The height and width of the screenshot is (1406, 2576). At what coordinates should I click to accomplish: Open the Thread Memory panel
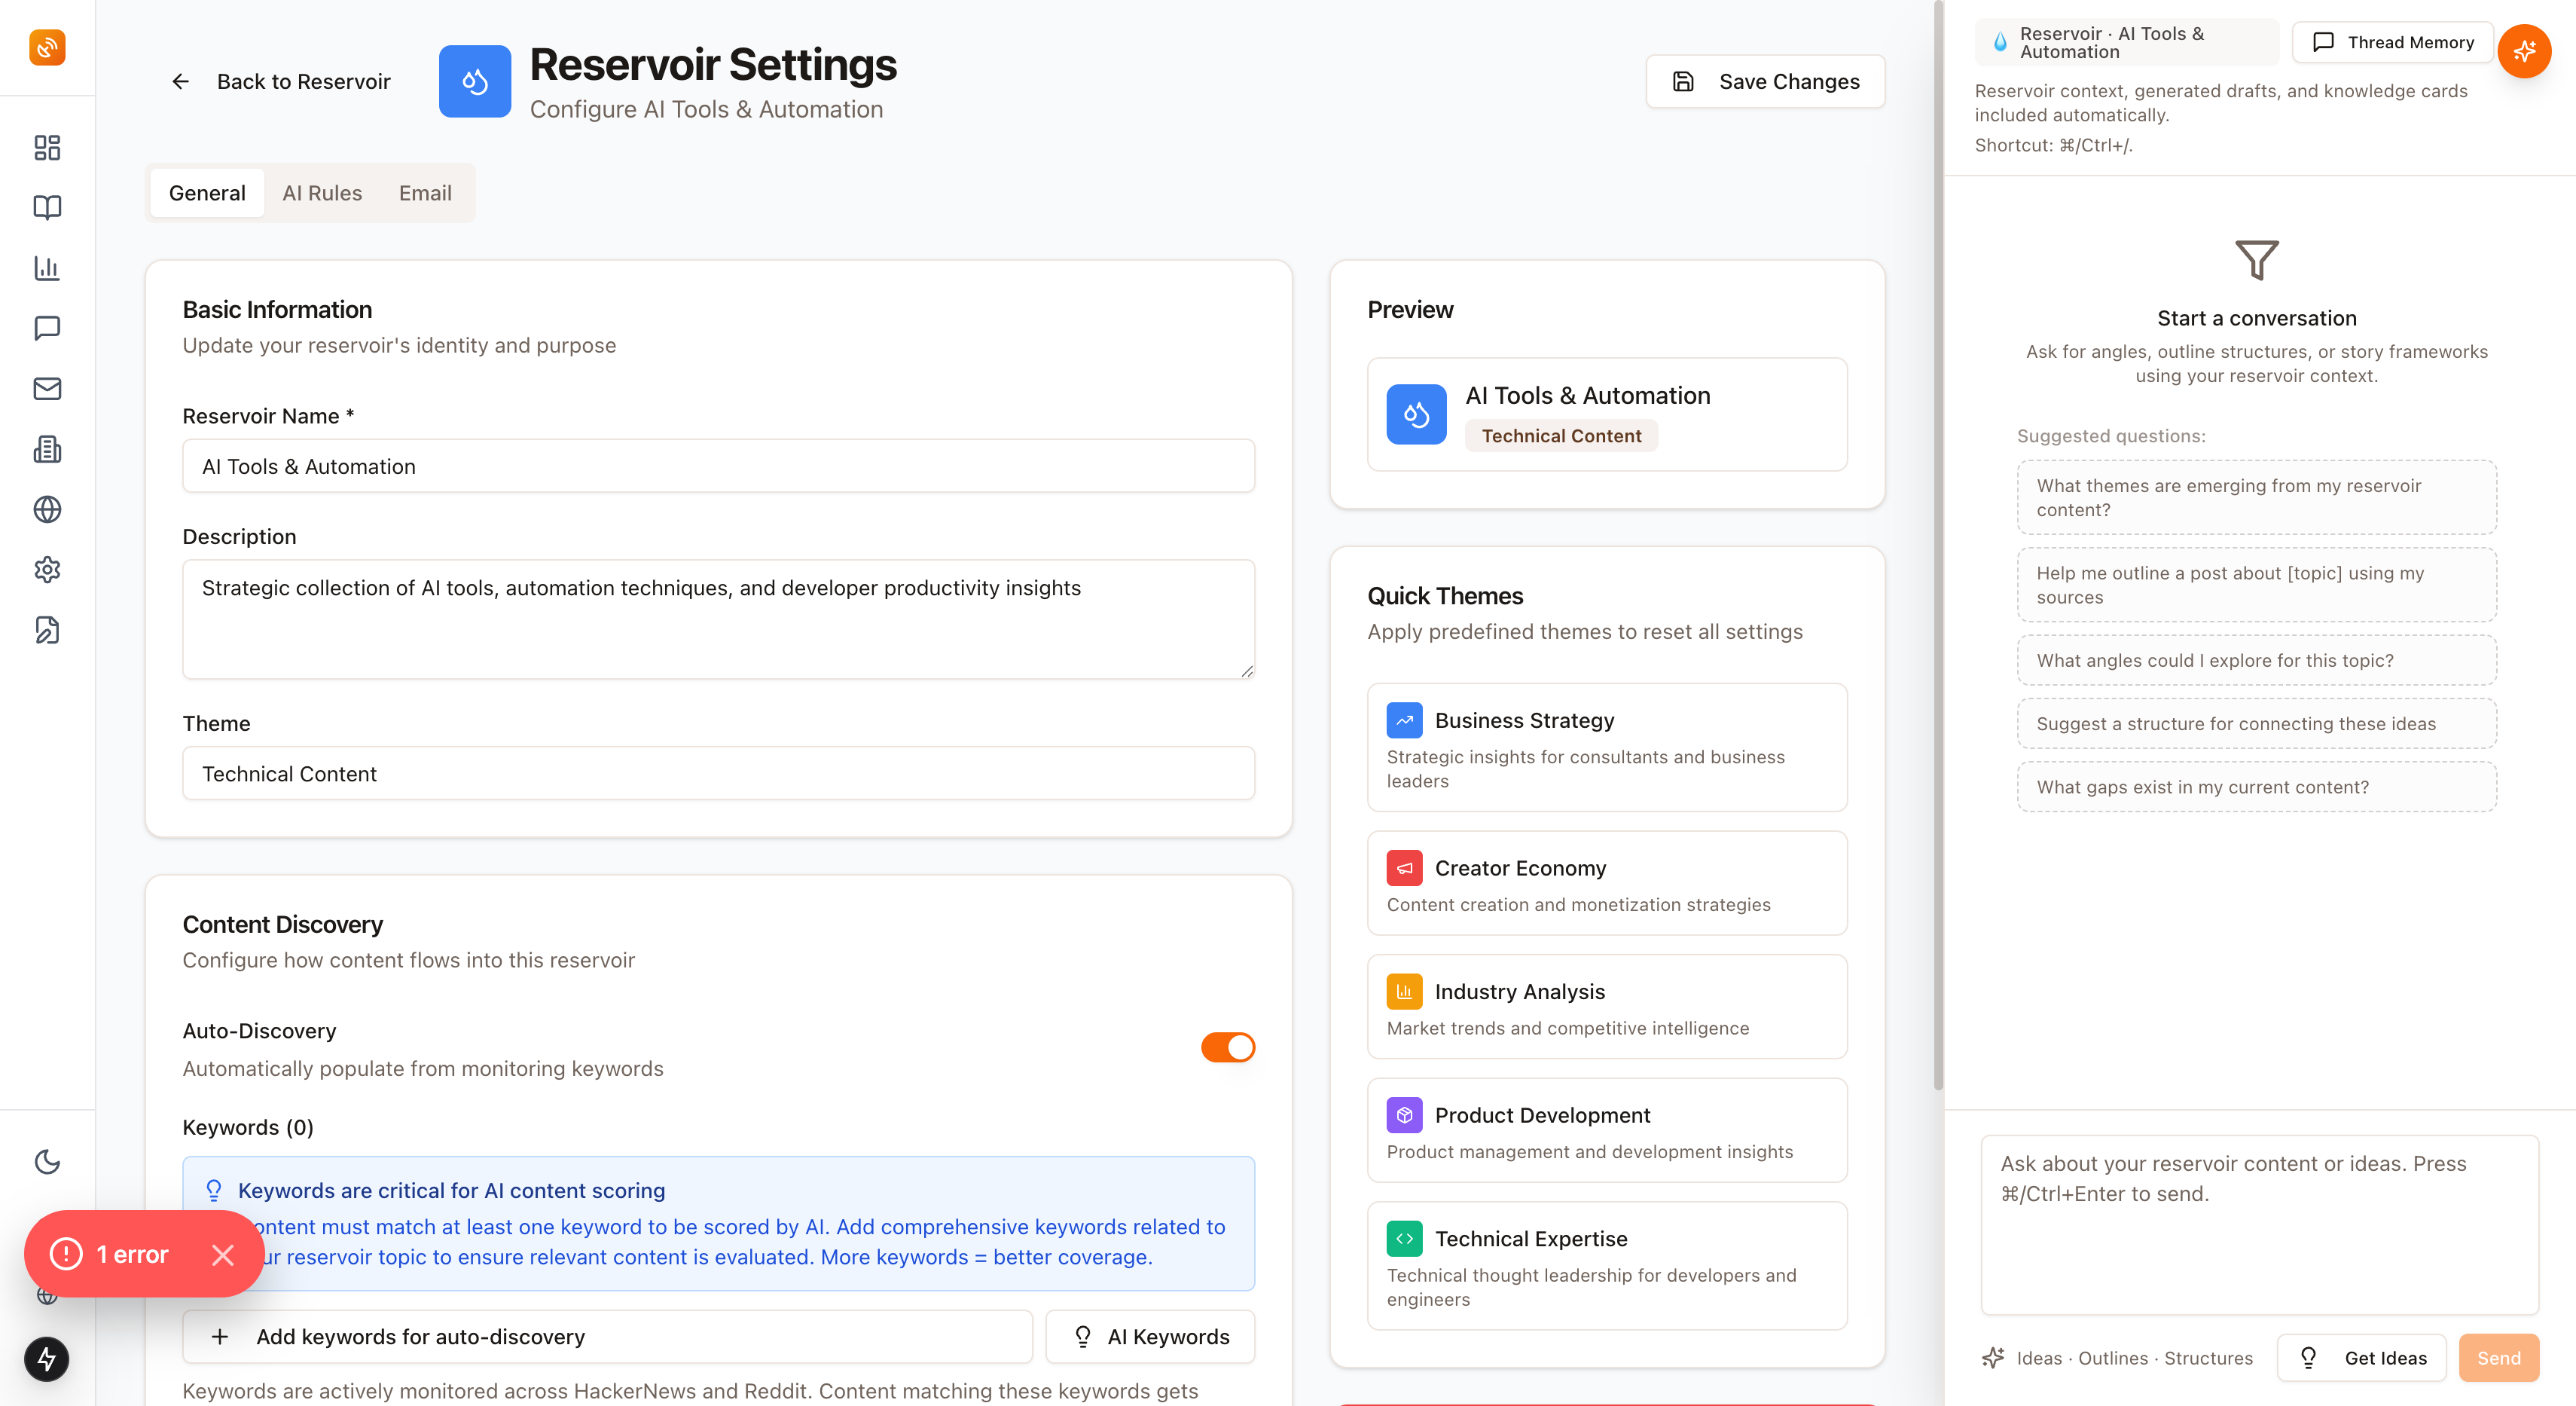pos(2393,42)
